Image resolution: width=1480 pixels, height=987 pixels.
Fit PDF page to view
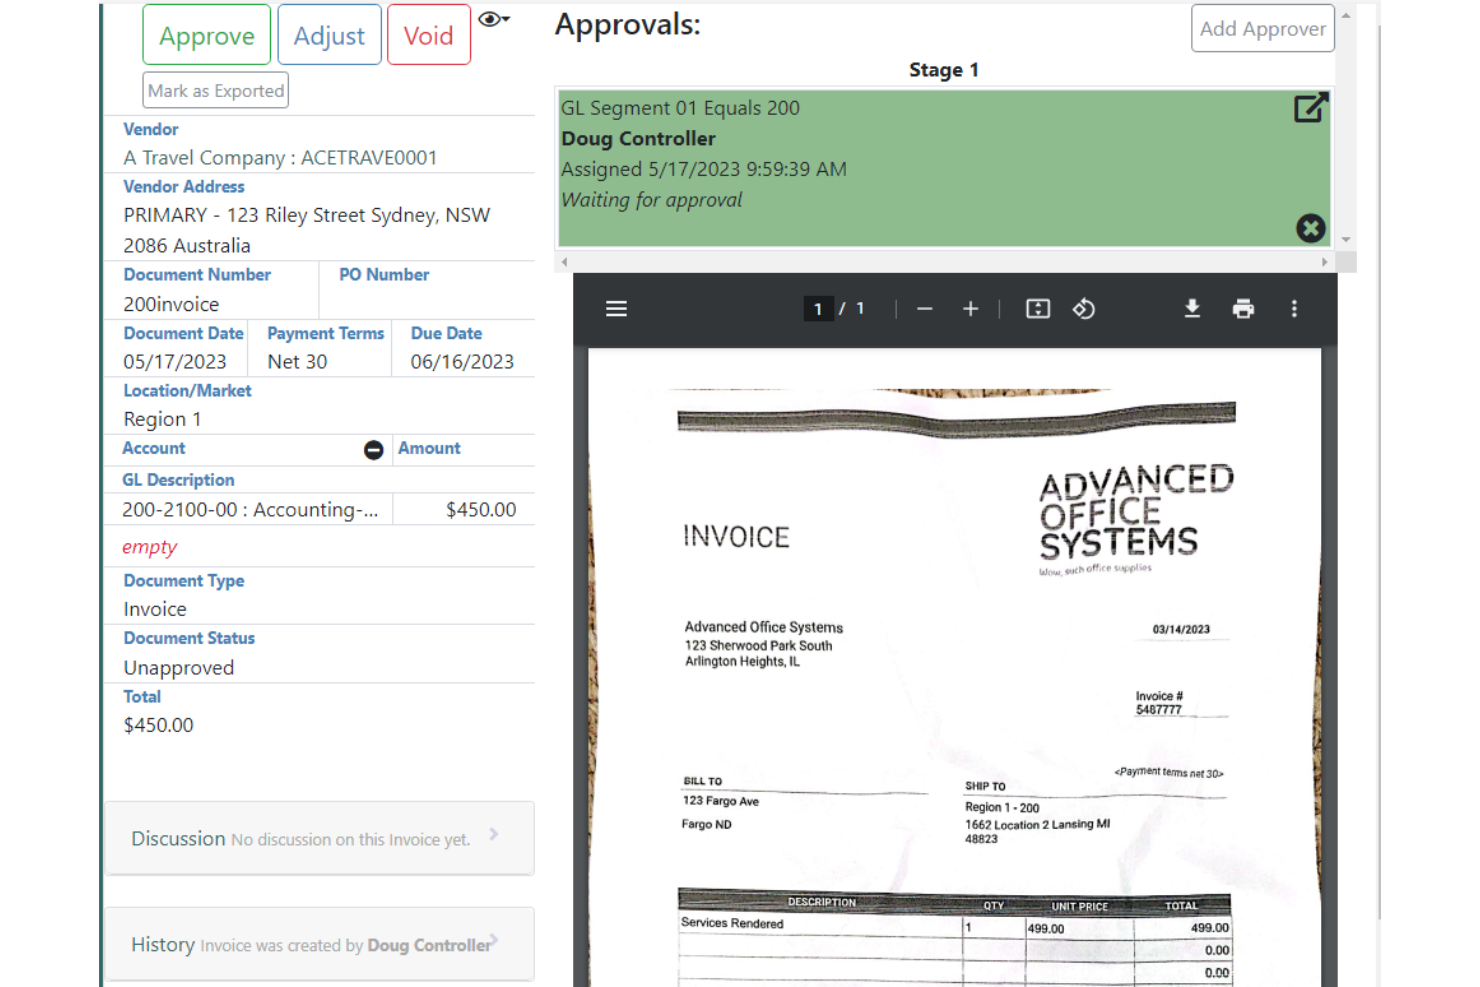click(x=1038, y=309)
